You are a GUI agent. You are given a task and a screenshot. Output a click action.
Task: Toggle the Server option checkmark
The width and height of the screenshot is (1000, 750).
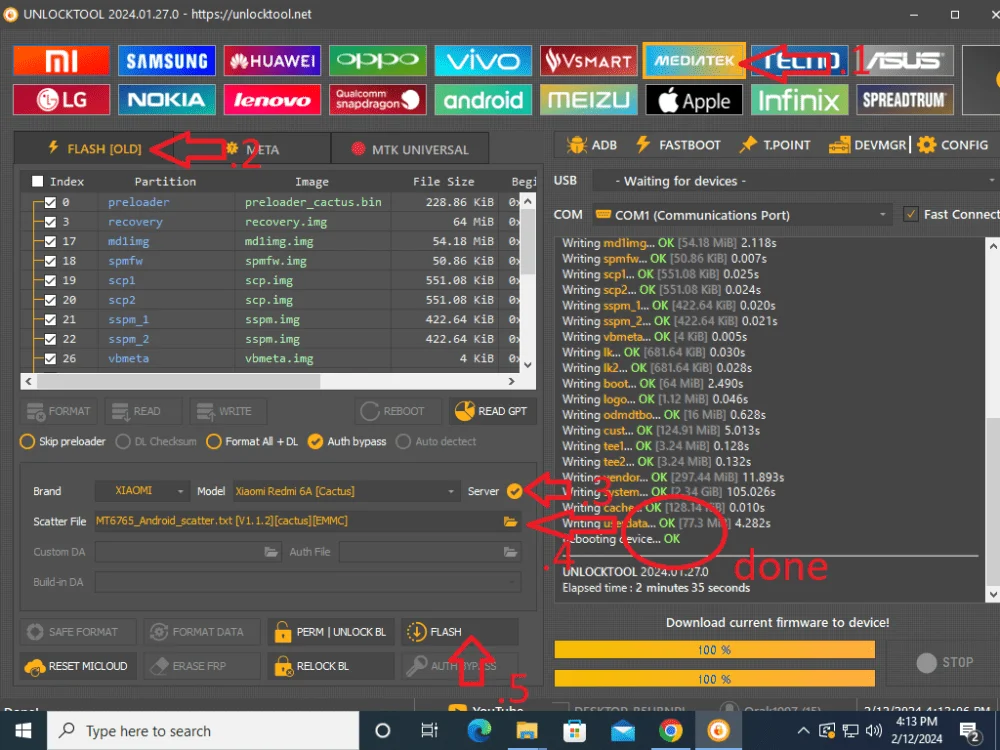(x=514, y=491)
